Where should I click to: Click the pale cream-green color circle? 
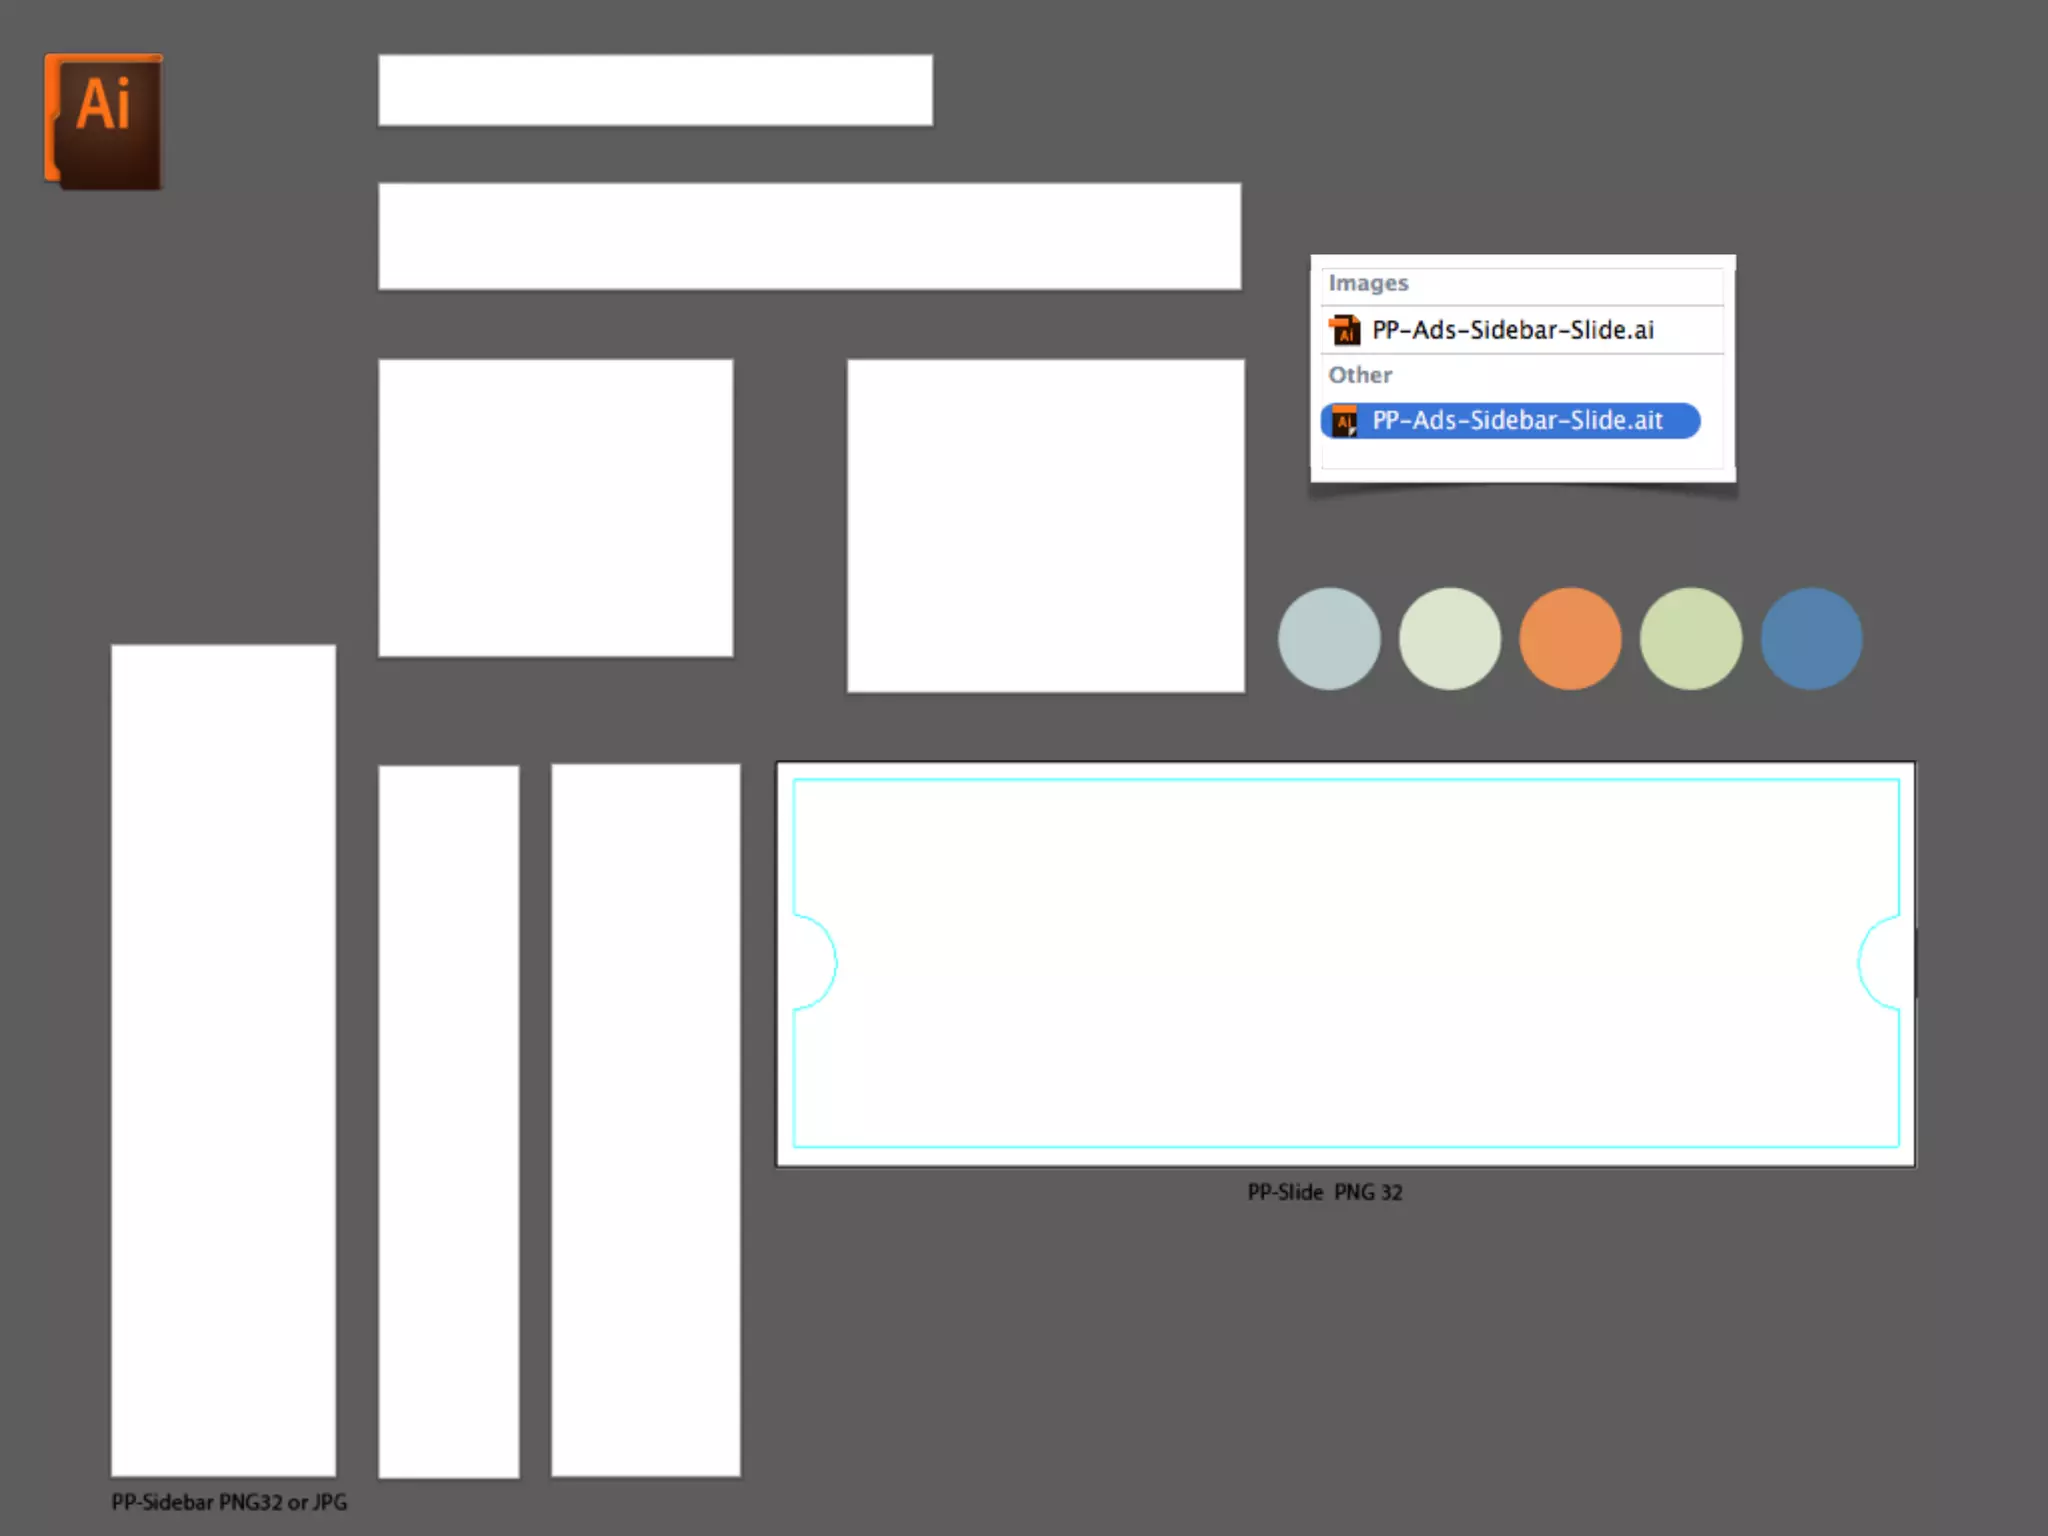coord(1450,638)
